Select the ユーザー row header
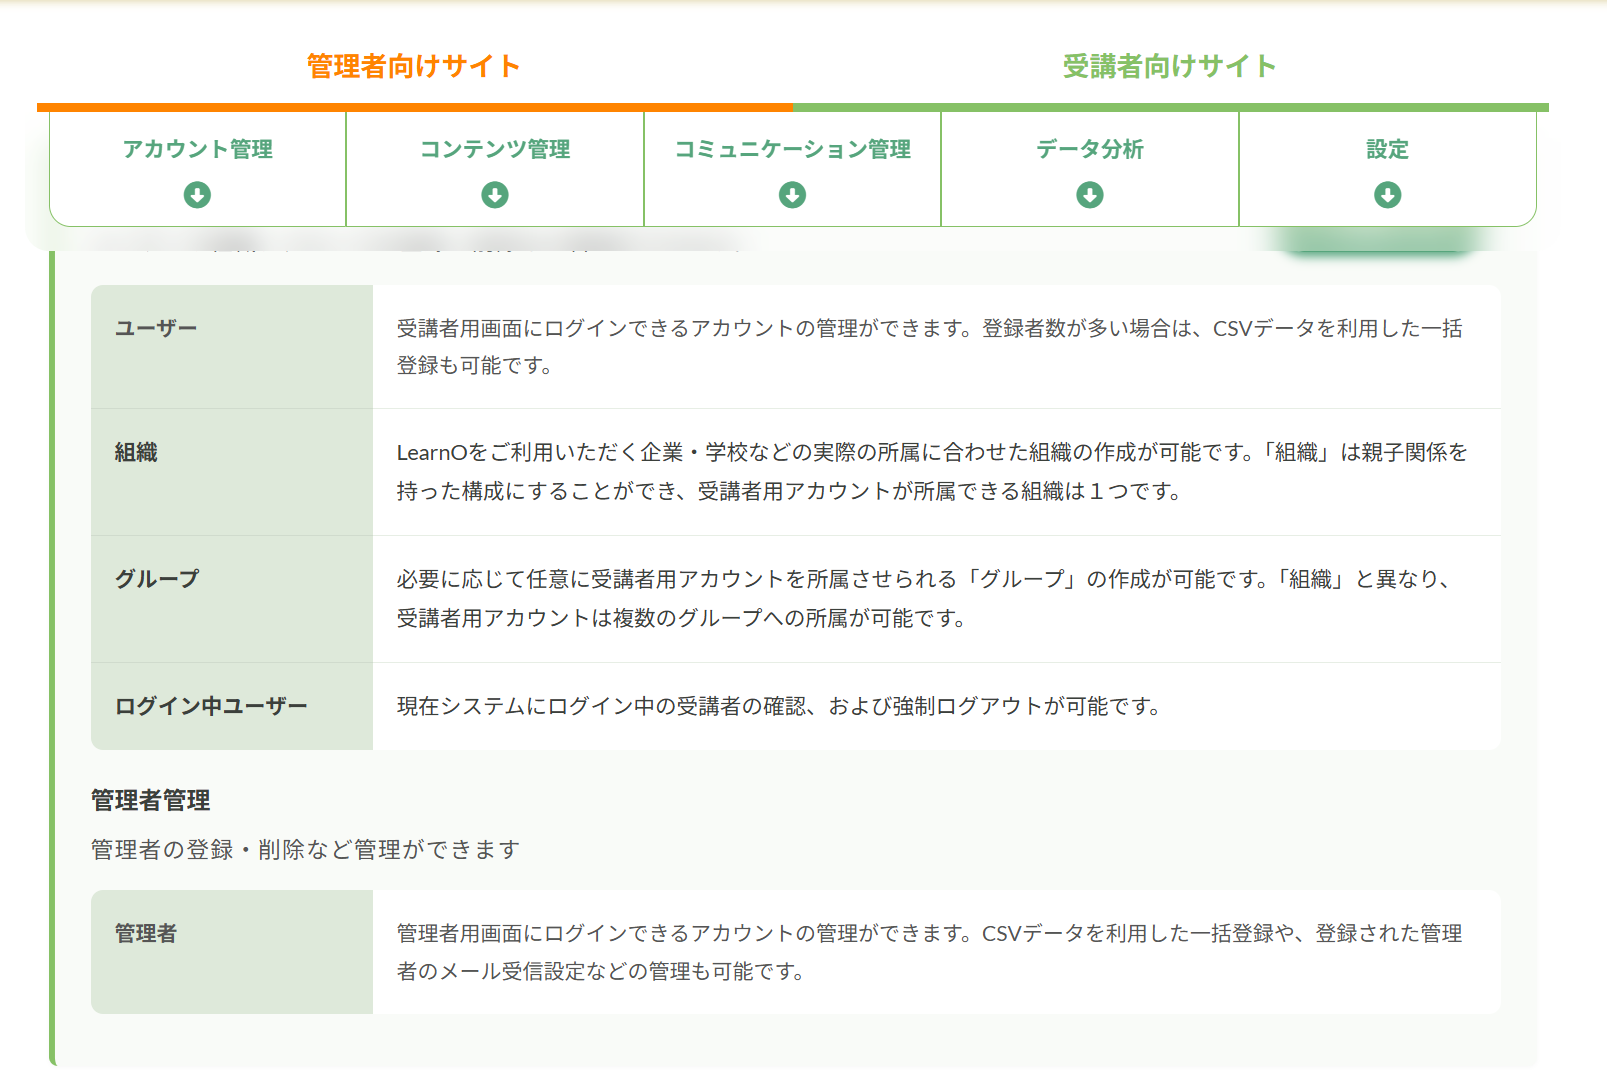This screenshot has width=1607, height=1071. coord(232,346)
